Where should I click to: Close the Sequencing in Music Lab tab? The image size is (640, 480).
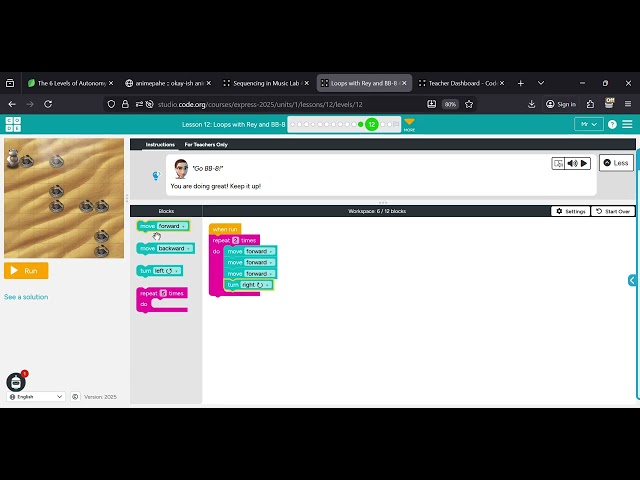[307, 83]
